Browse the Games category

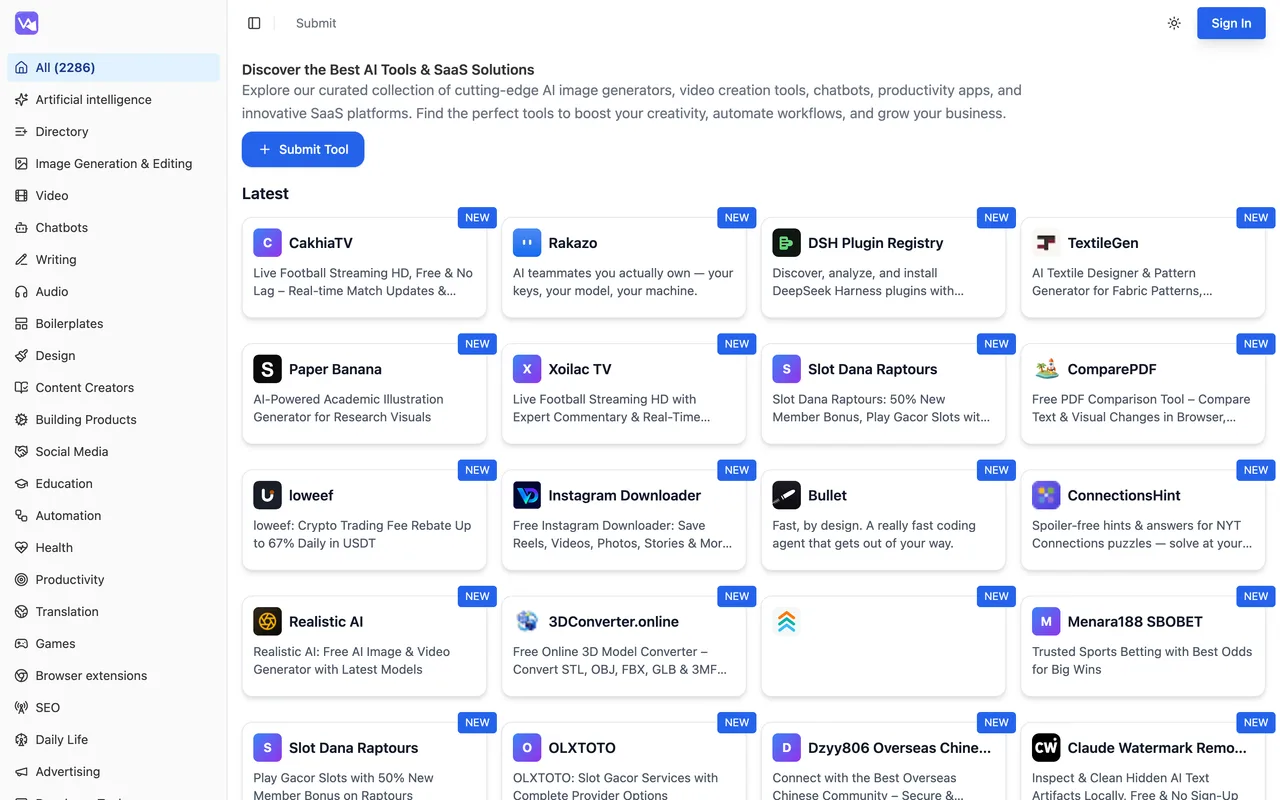(113, 643)
